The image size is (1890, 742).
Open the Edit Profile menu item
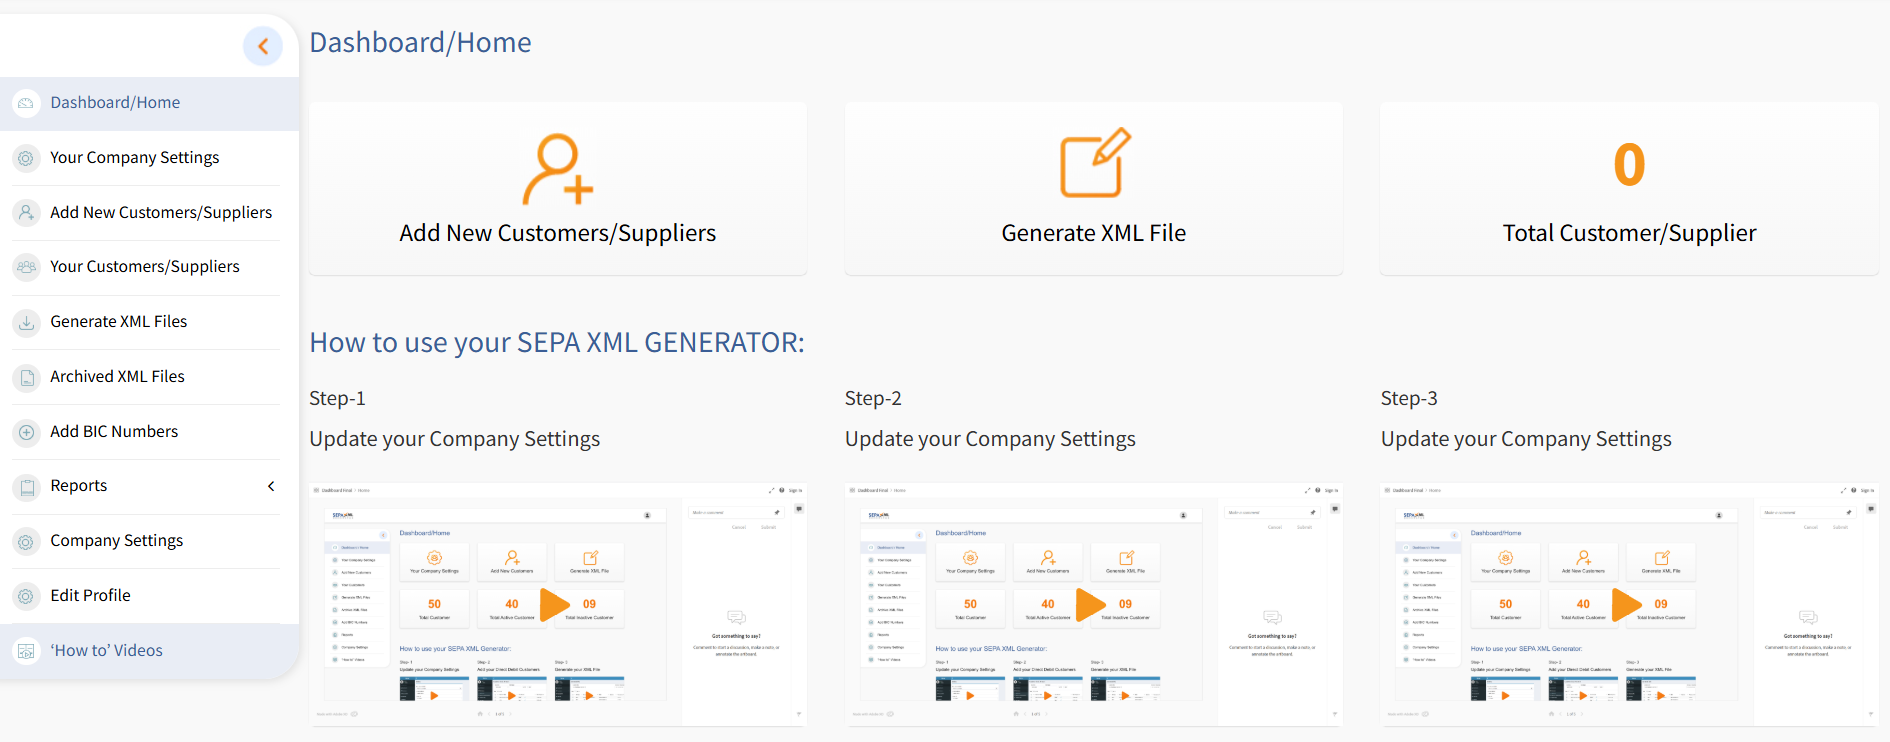(x=90, y=596)
